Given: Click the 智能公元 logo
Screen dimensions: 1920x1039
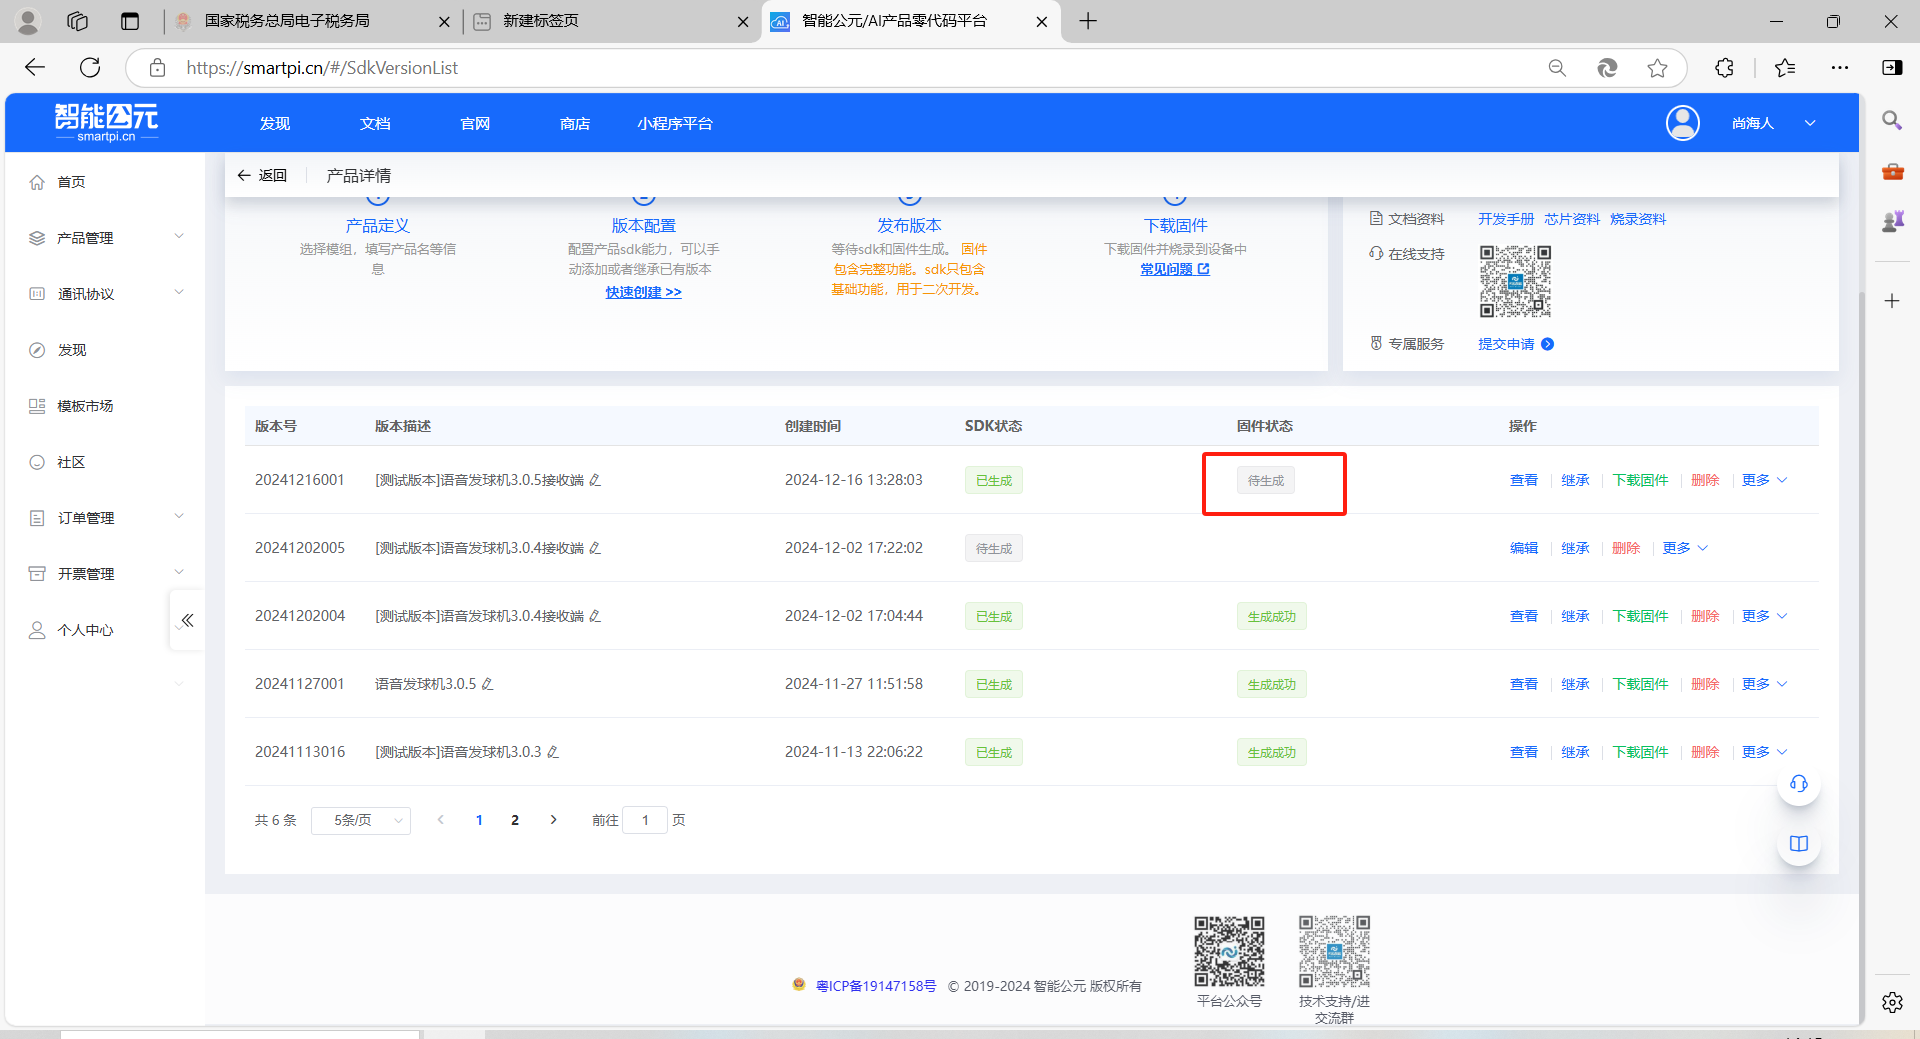Looking at the screenshot, I should pyautogui.click(x=106, y=121).
